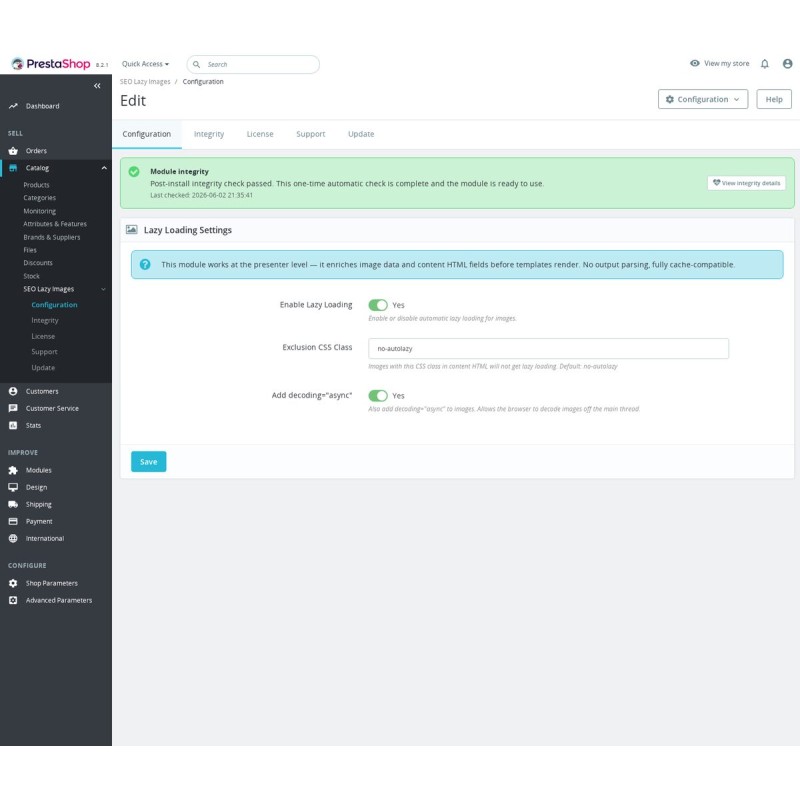The width and height of the screenshot is (800, 800).
Task: Open sidebar Update sub-item
Action: pos(43,368)
